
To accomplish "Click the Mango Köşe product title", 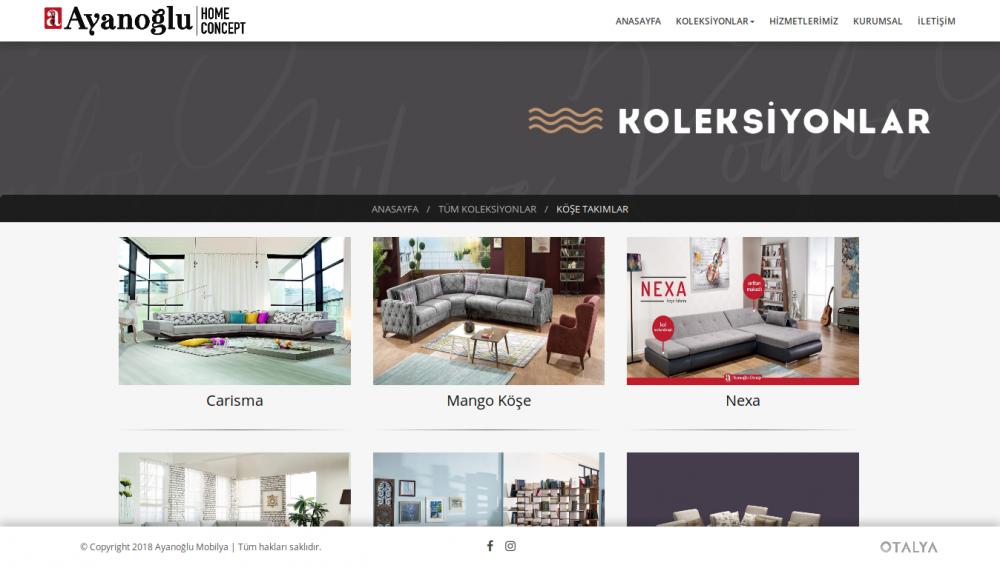I will click(x=489, y=401).
